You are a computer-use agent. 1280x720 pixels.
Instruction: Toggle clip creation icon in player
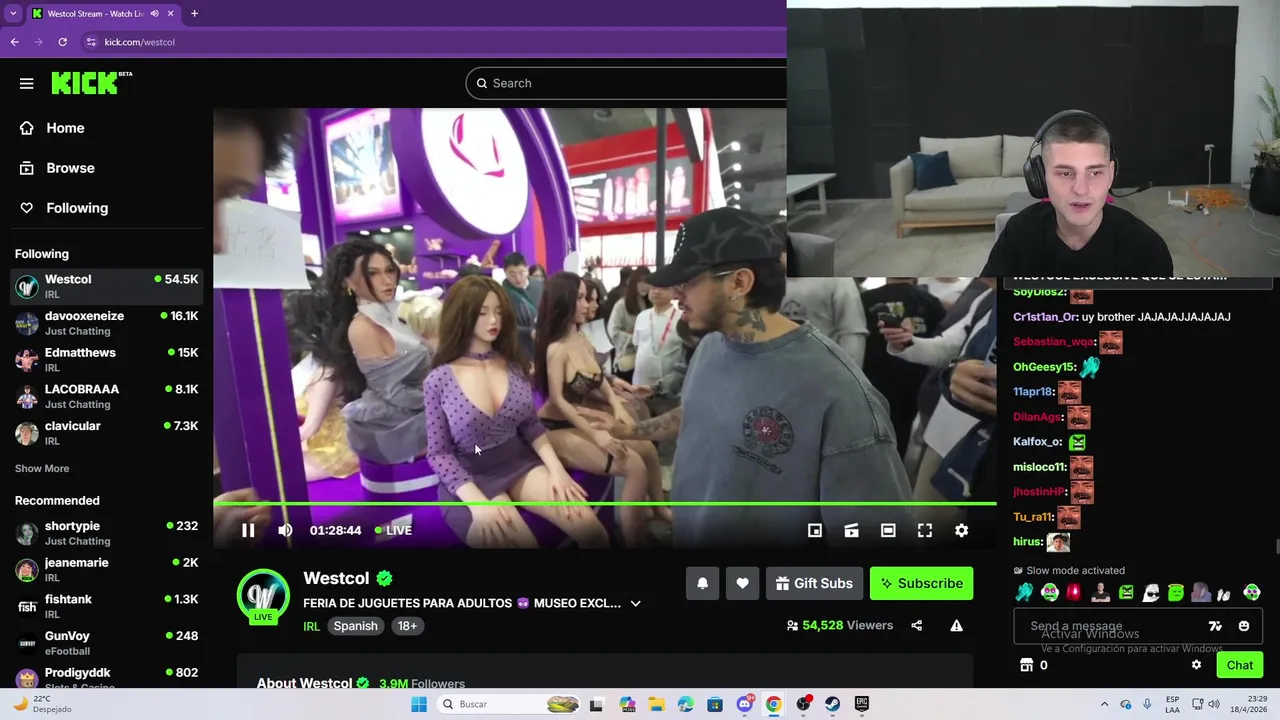point(851,530)
